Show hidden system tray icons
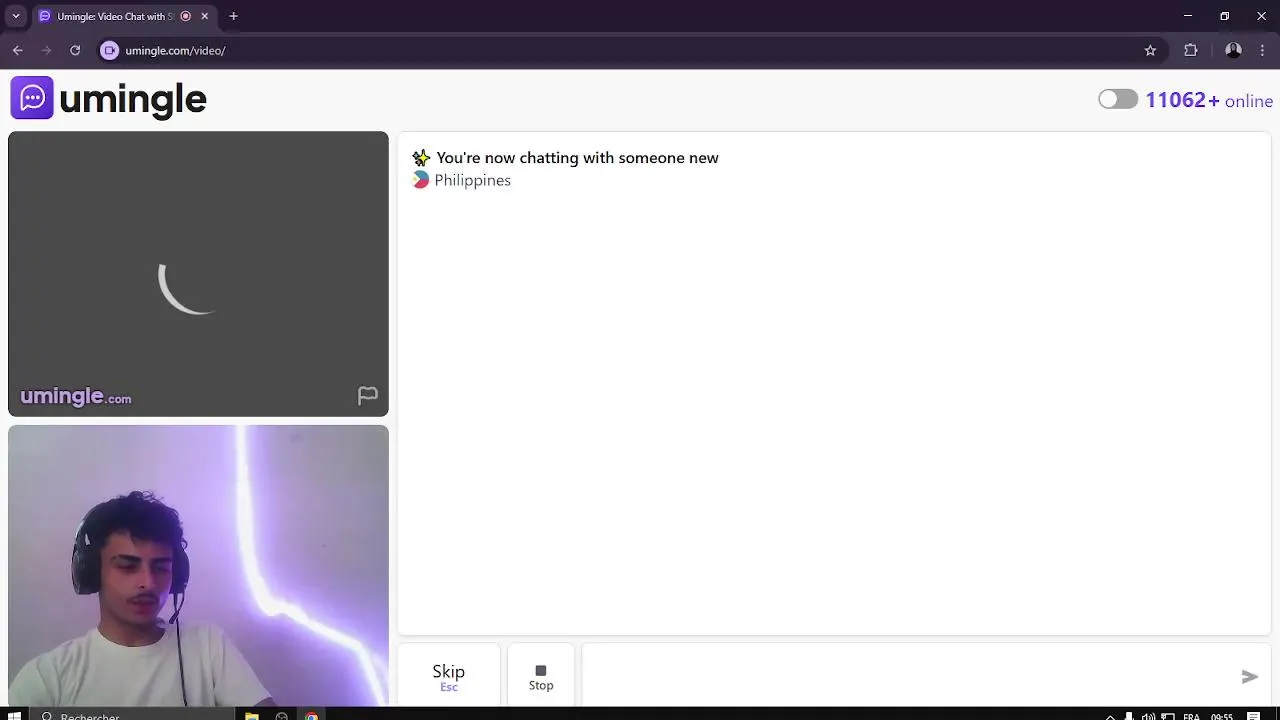 (1110, 716)
